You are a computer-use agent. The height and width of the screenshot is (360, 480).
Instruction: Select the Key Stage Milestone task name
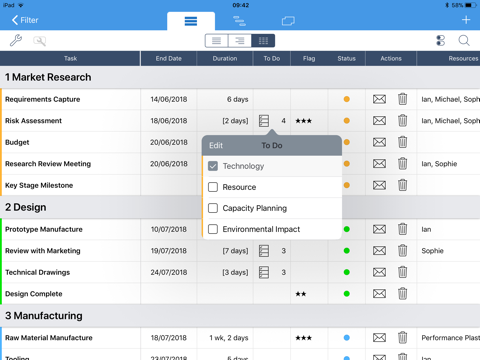pos(39,185)
